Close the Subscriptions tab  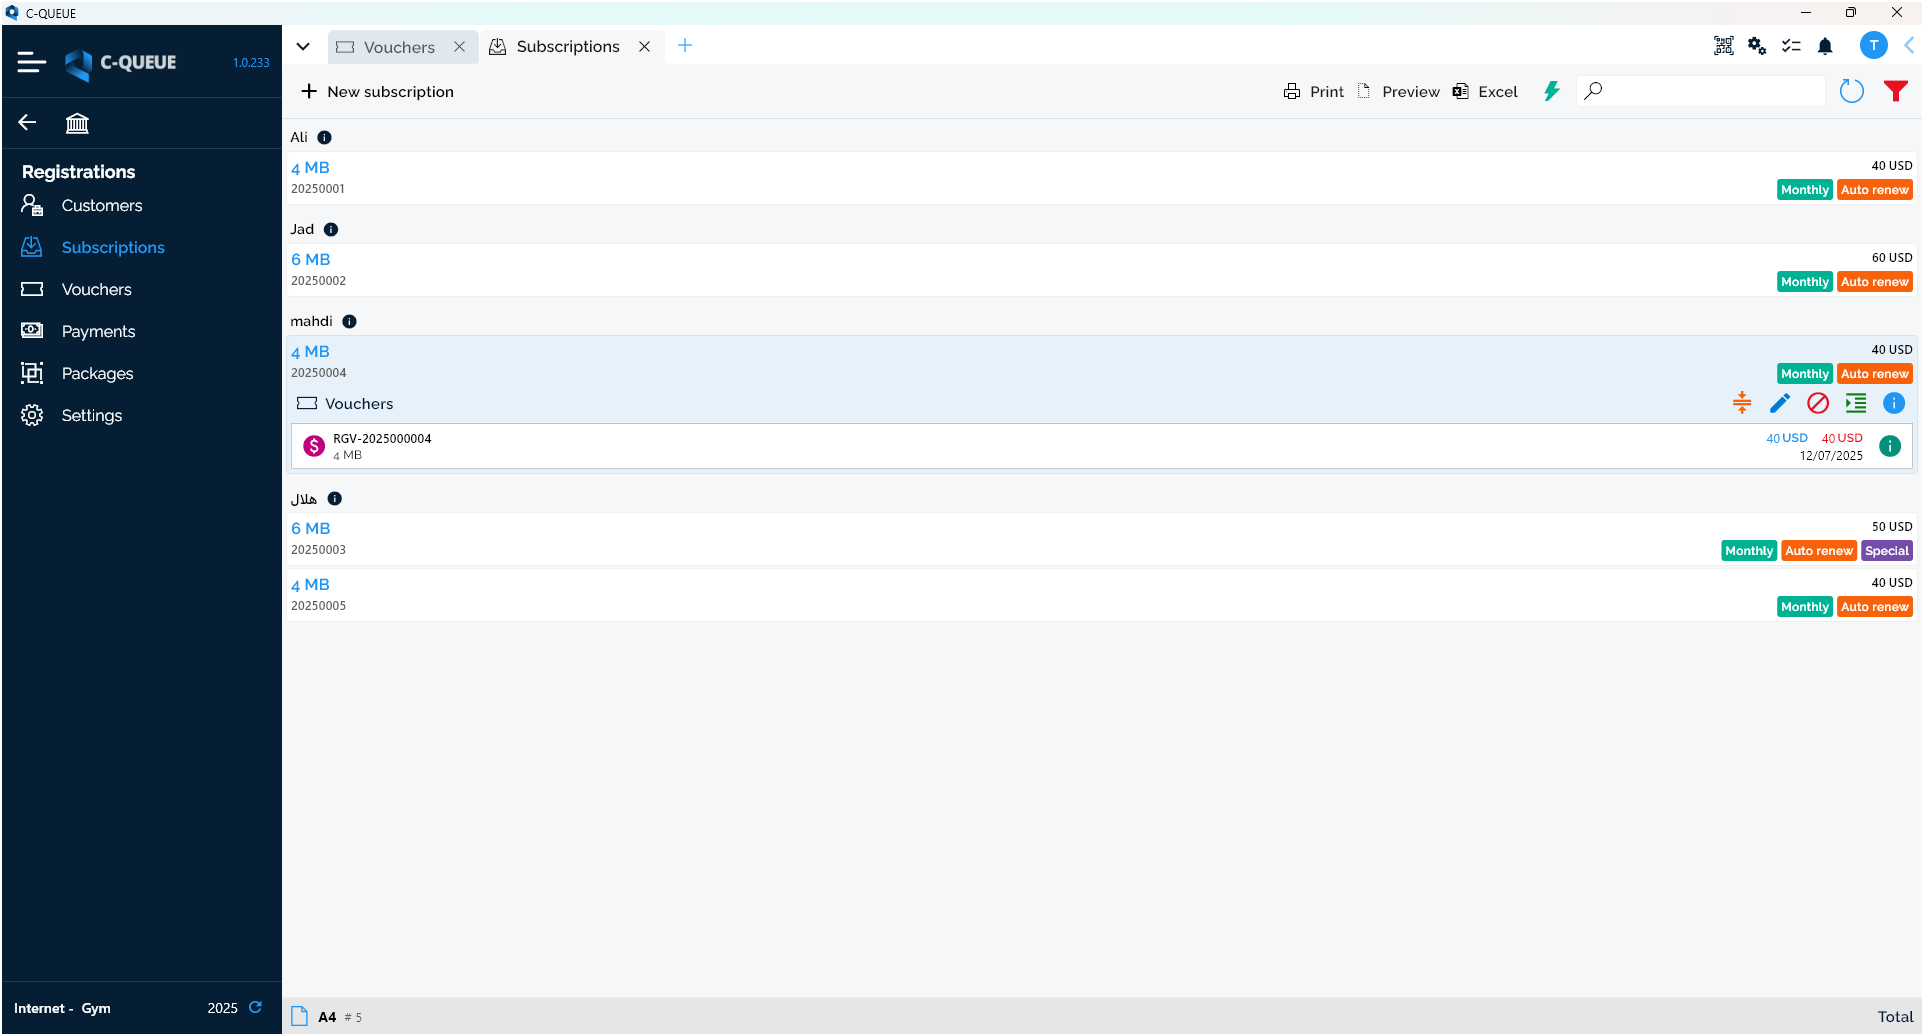(645, 47)
